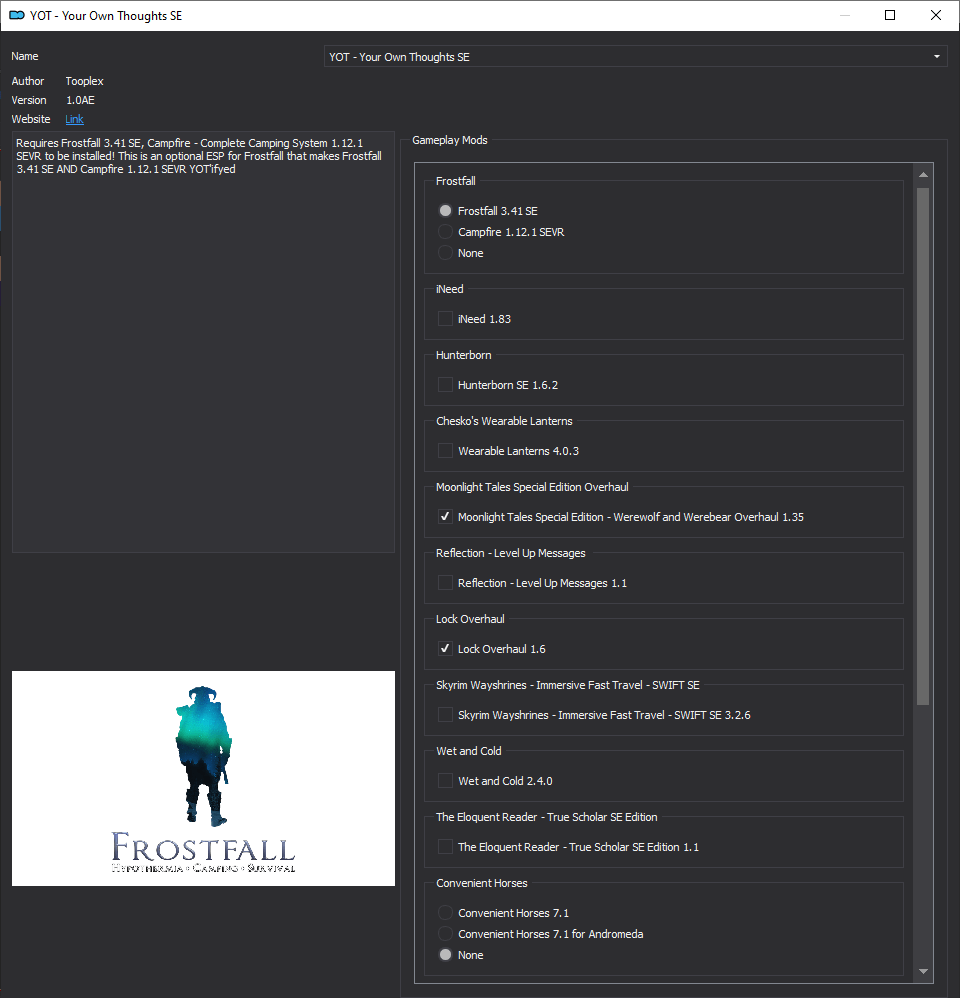This screenshot has height=998, width=960.
Task: Click the mod list vertical scrollbar thumb
Action: [923, 446]
